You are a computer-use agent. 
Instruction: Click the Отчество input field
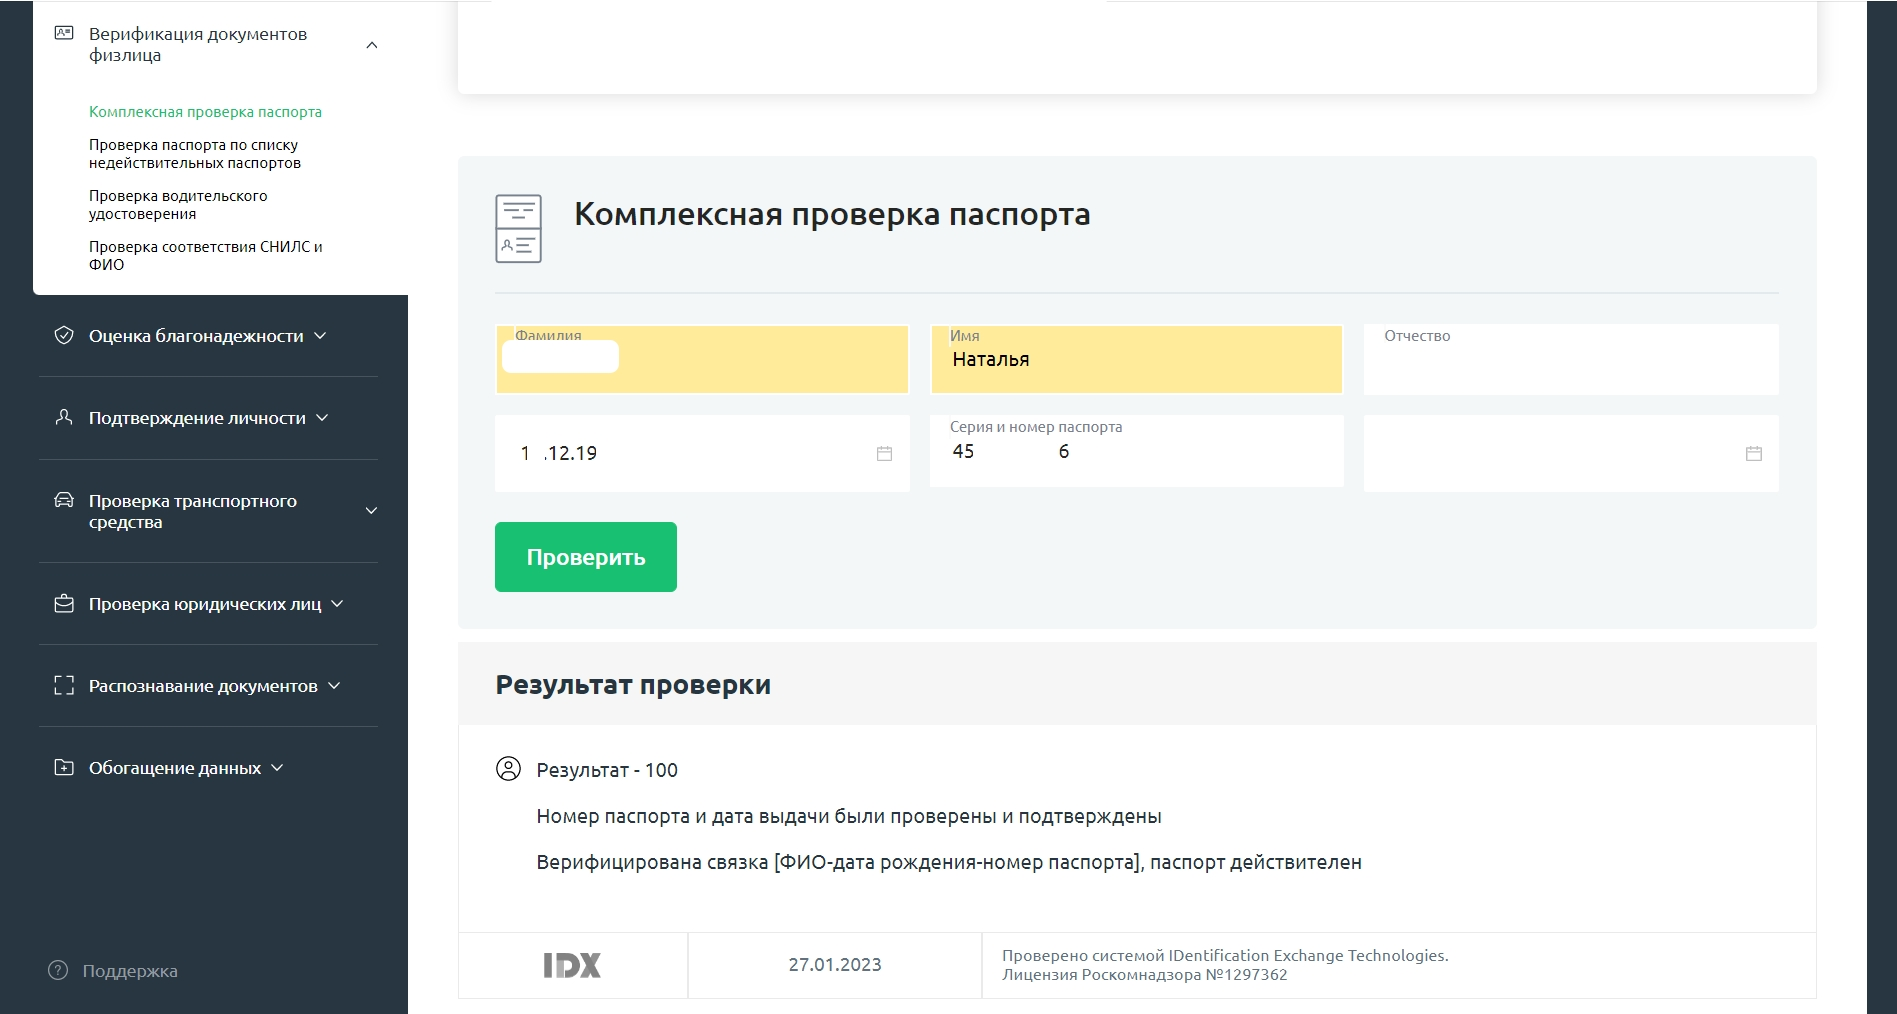pyautogui.click(x=1569, y=359)
